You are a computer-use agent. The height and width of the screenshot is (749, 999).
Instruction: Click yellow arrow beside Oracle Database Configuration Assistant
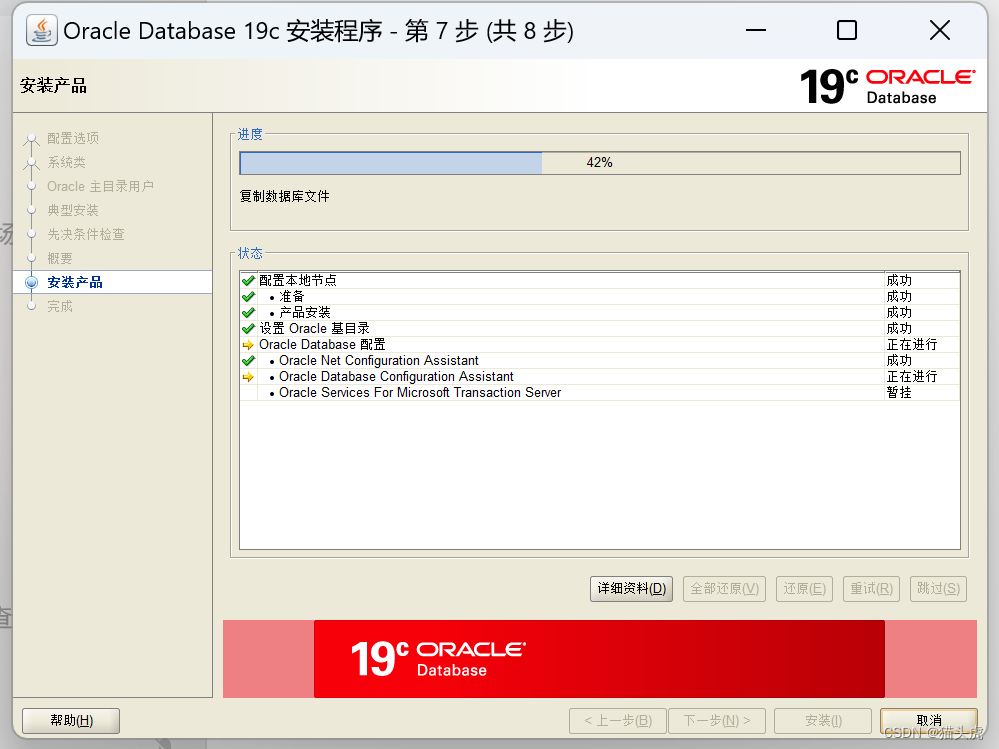point(248,376)
